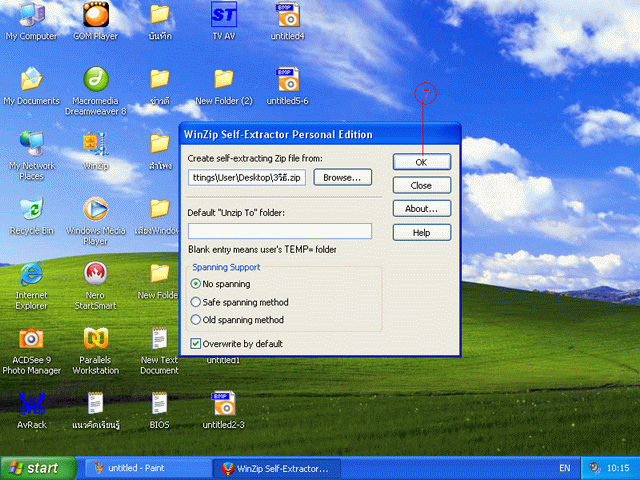
Task: Choose Safe spanning method option
Action: 240,302
